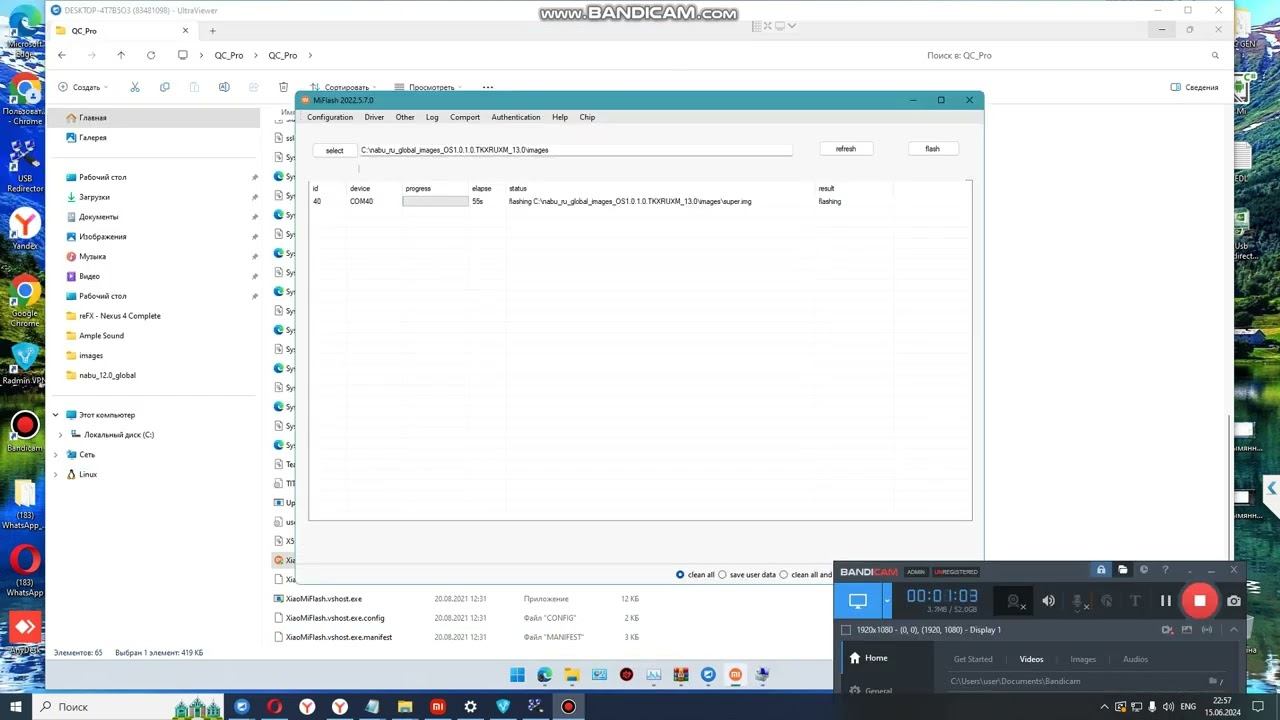The width and height of the screenshot is (1280, 720).
Task: Open MiFlash Log menu
Action: [x=432, y=117]
